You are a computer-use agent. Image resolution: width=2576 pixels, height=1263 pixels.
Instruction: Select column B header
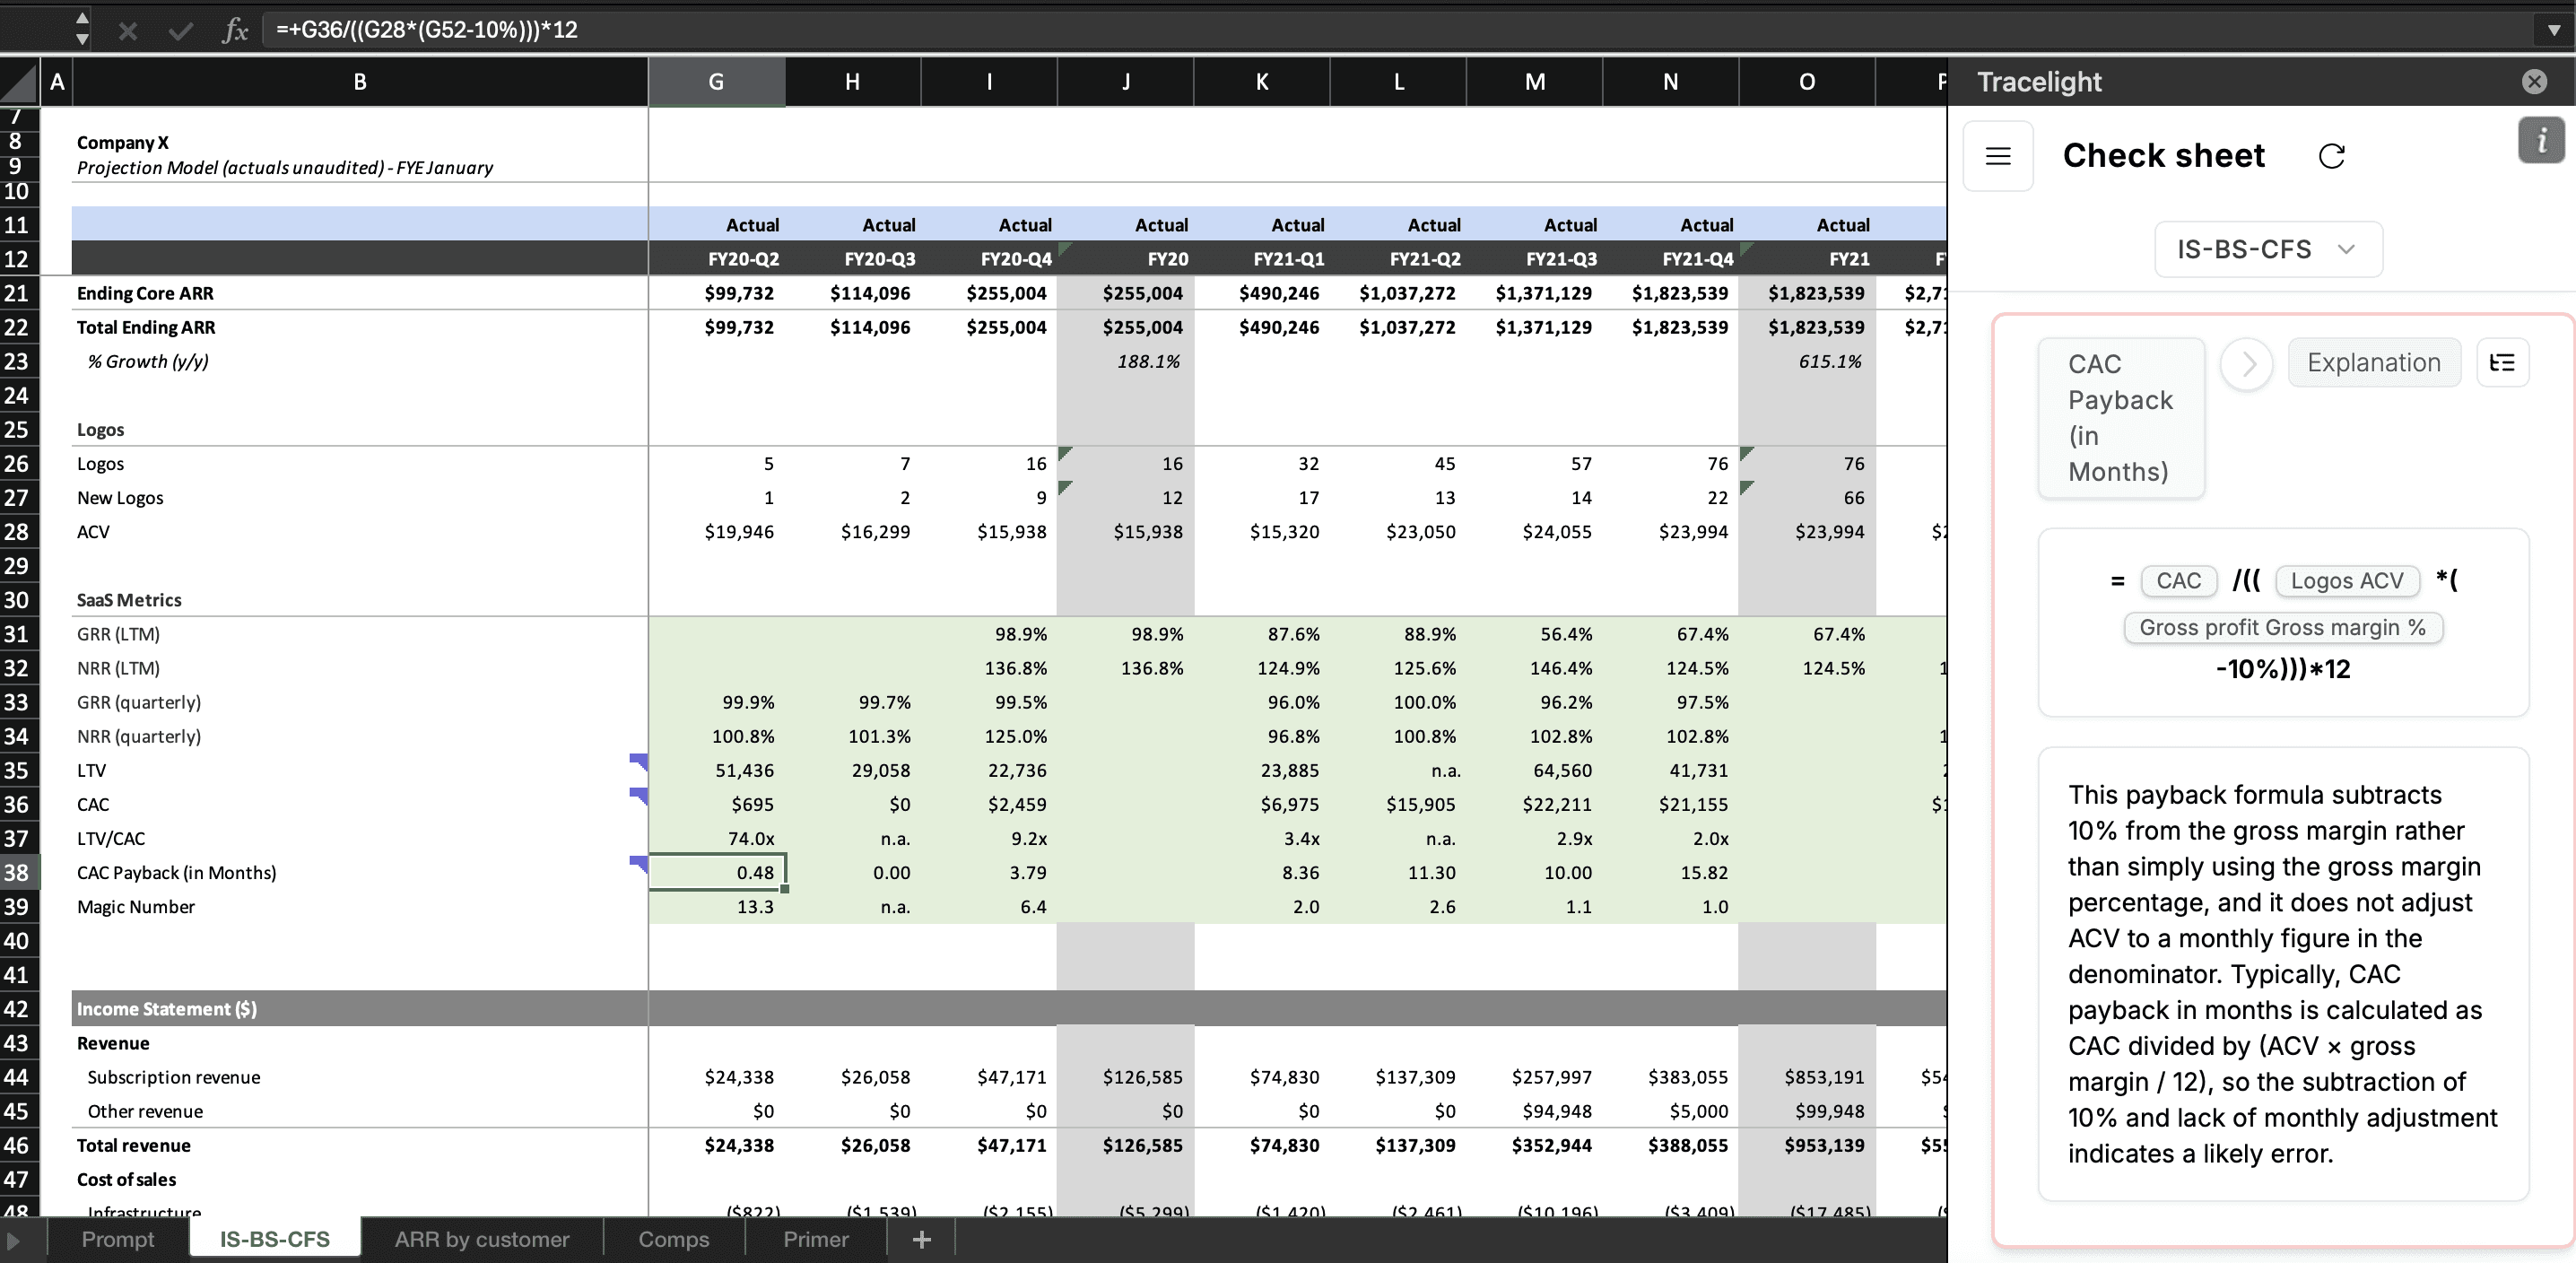(360, 82)
